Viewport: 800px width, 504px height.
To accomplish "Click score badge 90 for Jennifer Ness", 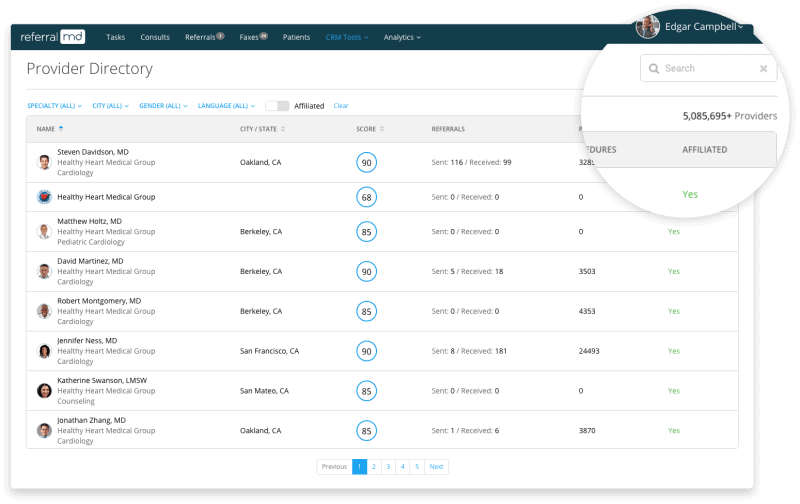I will (366, 351).
